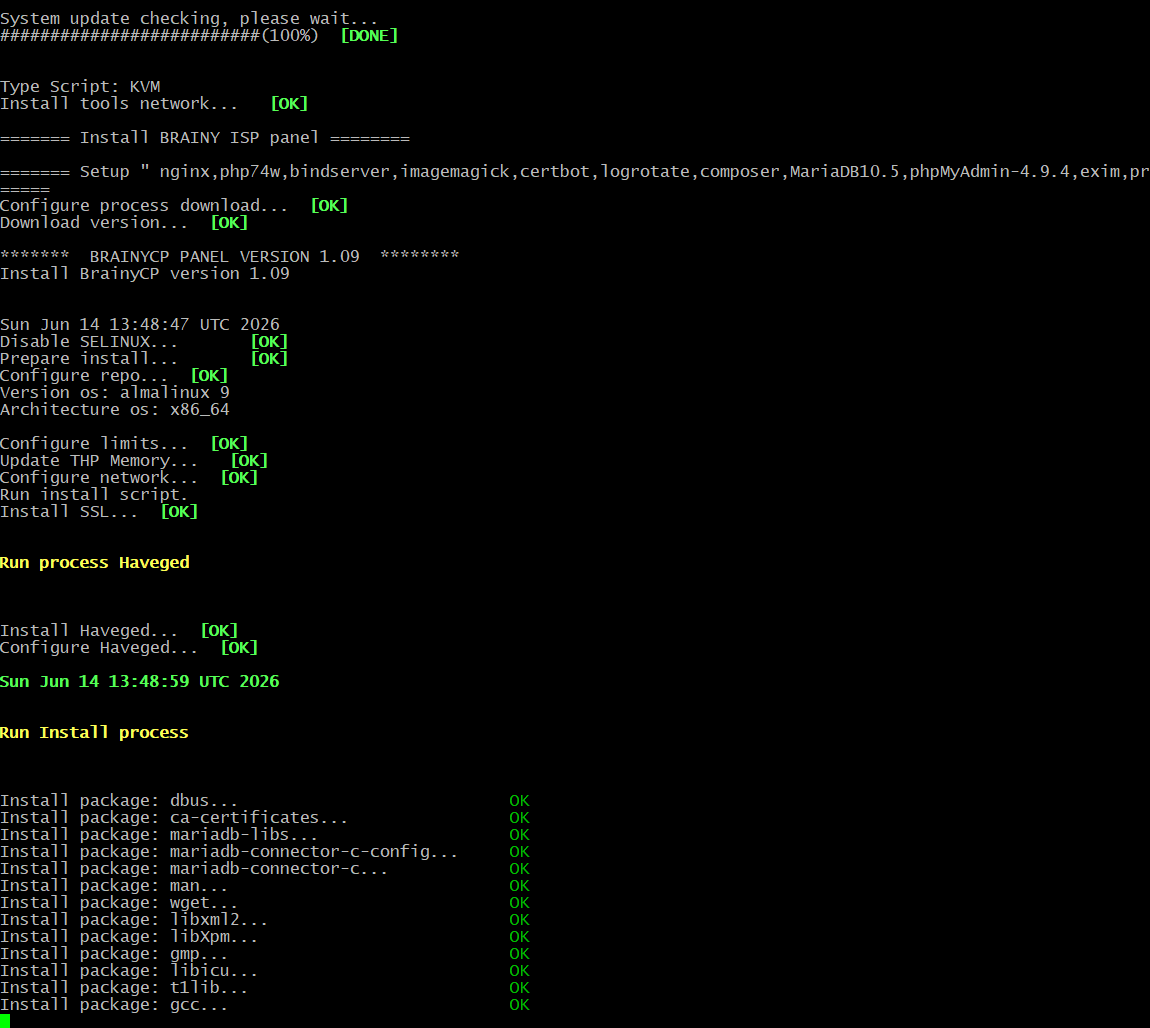Select 'Install package: mariadb-connector-c...' line

pyautogui.click(x=265, y=869)
